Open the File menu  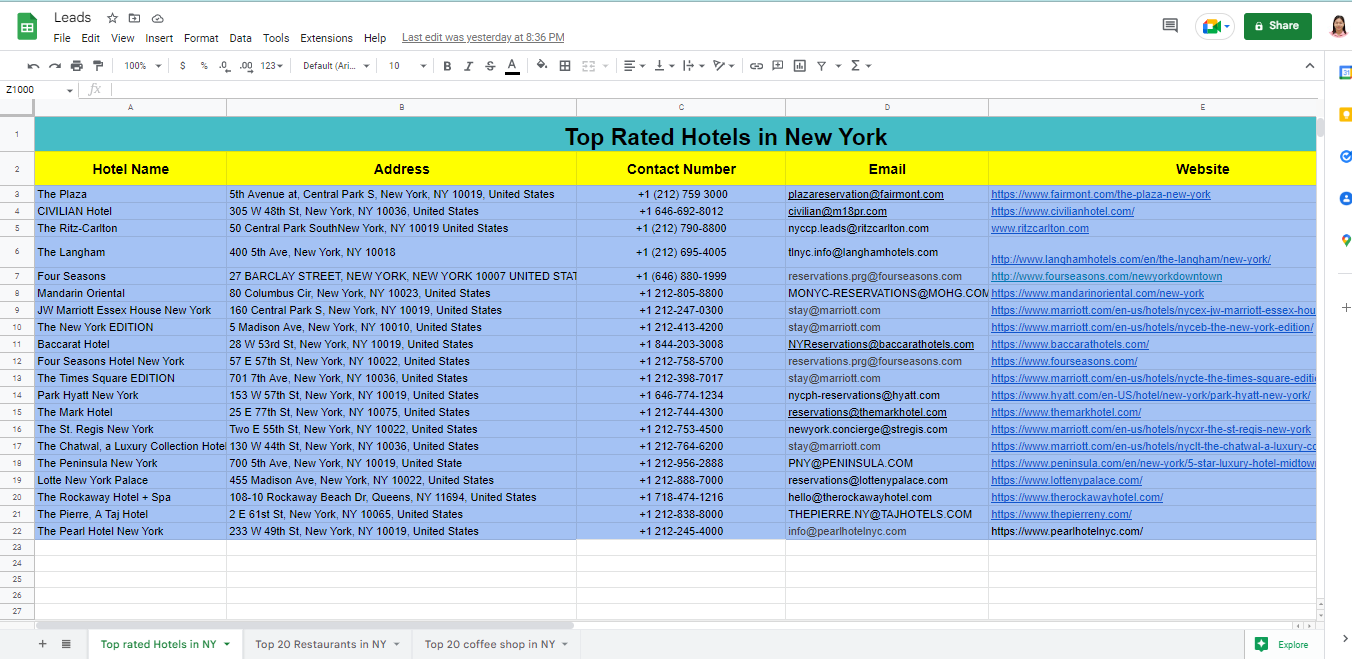tap(62, 38)
